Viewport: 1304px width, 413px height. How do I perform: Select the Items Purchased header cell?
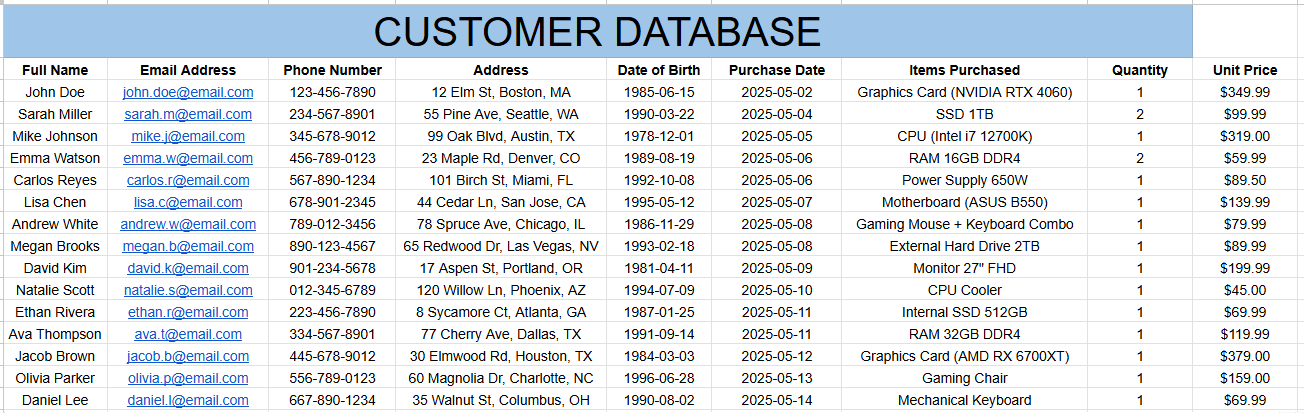tap(965, 70)
